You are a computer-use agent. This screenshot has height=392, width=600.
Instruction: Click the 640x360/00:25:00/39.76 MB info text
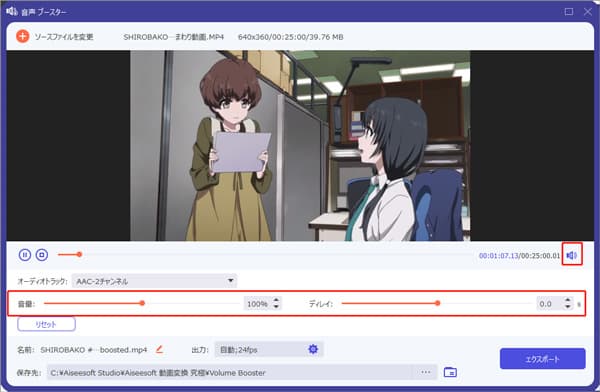(290, 37)
